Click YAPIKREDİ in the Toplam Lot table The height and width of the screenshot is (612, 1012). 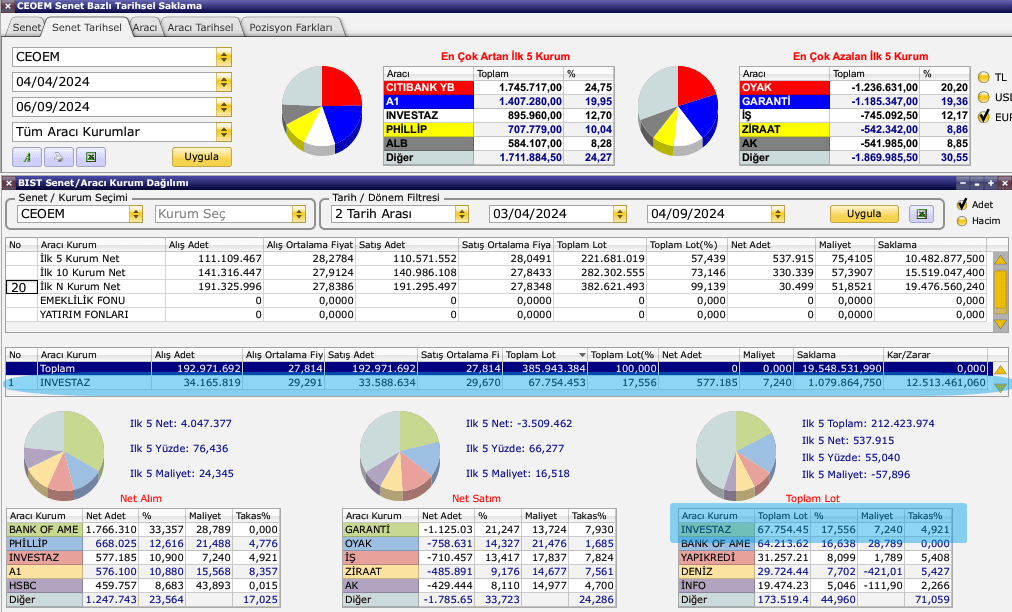(x=716, y=557)
